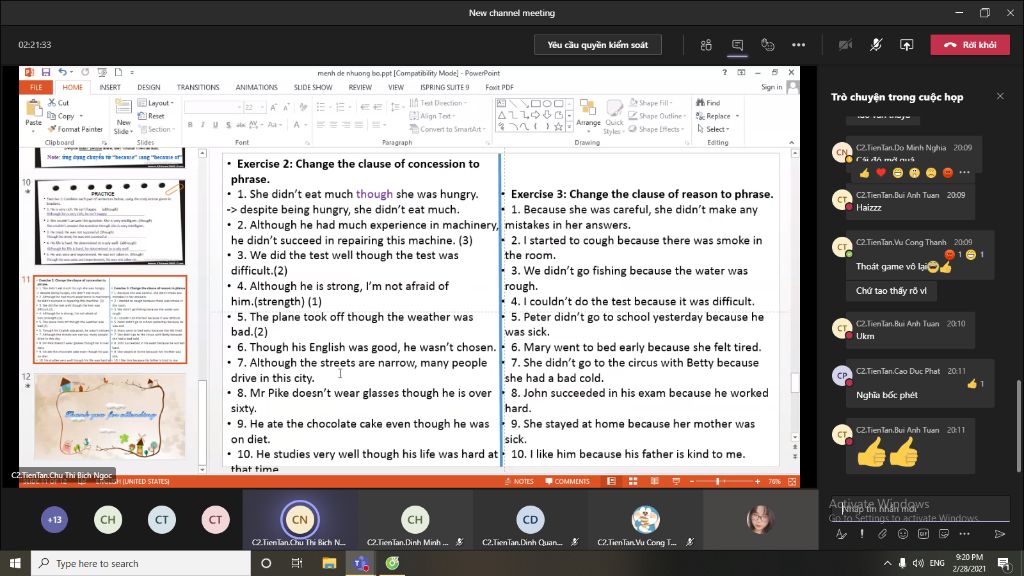1024x576 pixels.
Task: Open Quick Styles gallery
Action: coord(613,118)
